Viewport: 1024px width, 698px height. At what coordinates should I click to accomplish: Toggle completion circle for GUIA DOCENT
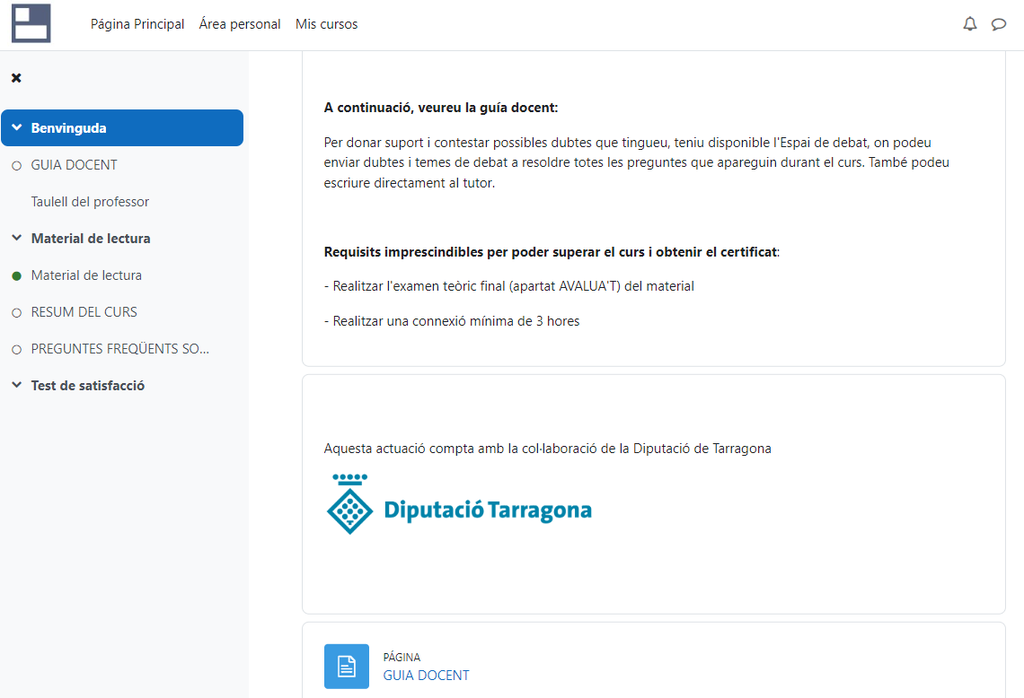[x=17, y=166]
